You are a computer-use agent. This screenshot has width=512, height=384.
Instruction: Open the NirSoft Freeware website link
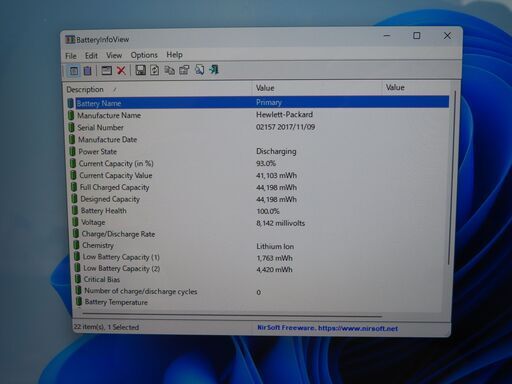(327, 328)
